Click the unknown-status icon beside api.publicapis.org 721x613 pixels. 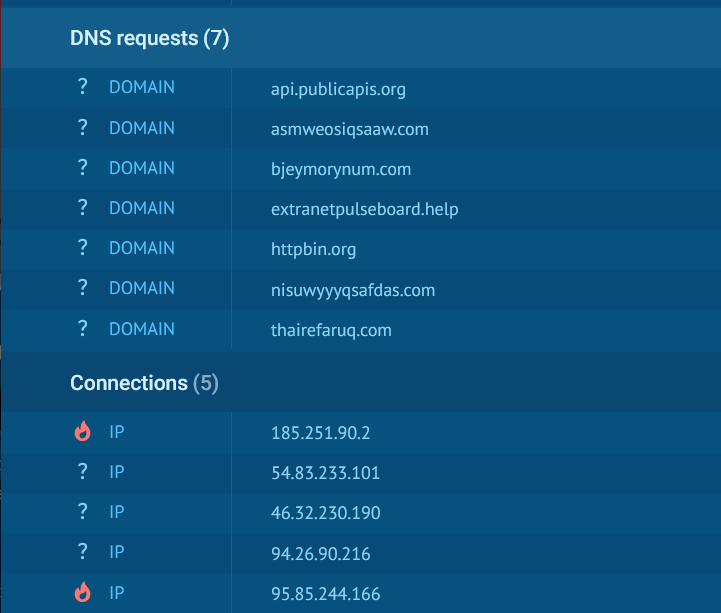[x=82, y=86]
